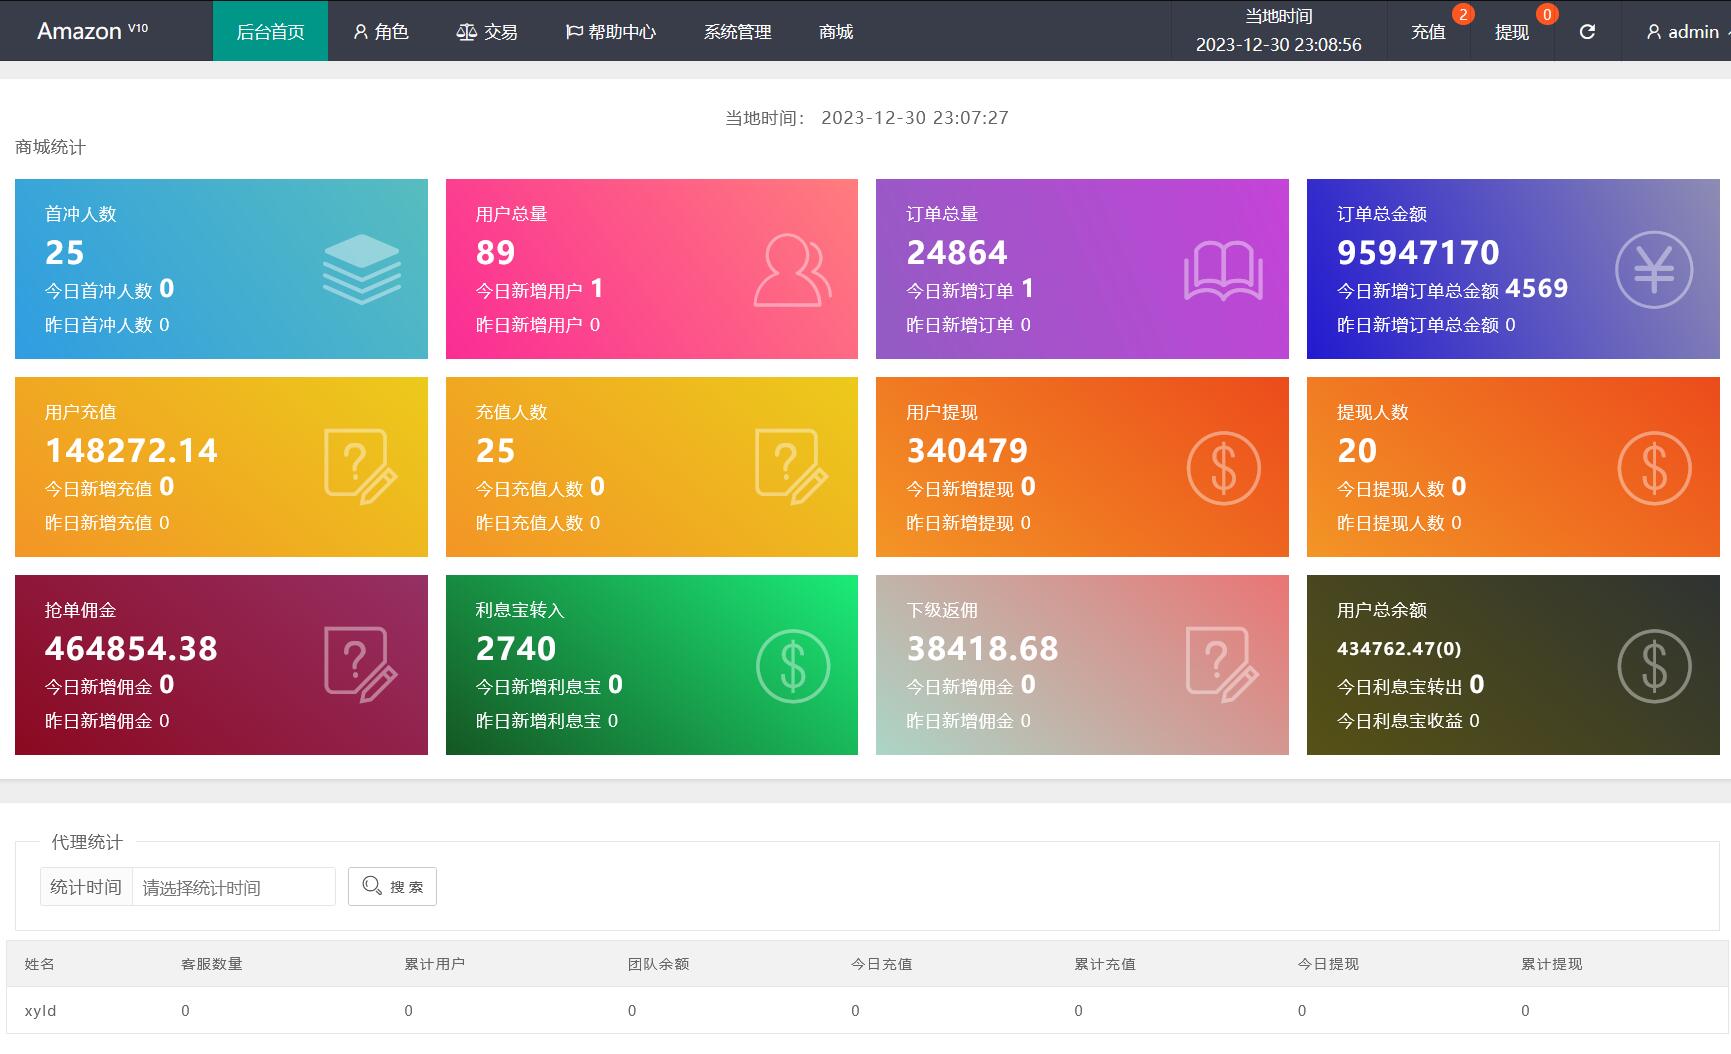1731x1054 pixels.
Task: Open the admin user menu
Action: [1688, 32]
